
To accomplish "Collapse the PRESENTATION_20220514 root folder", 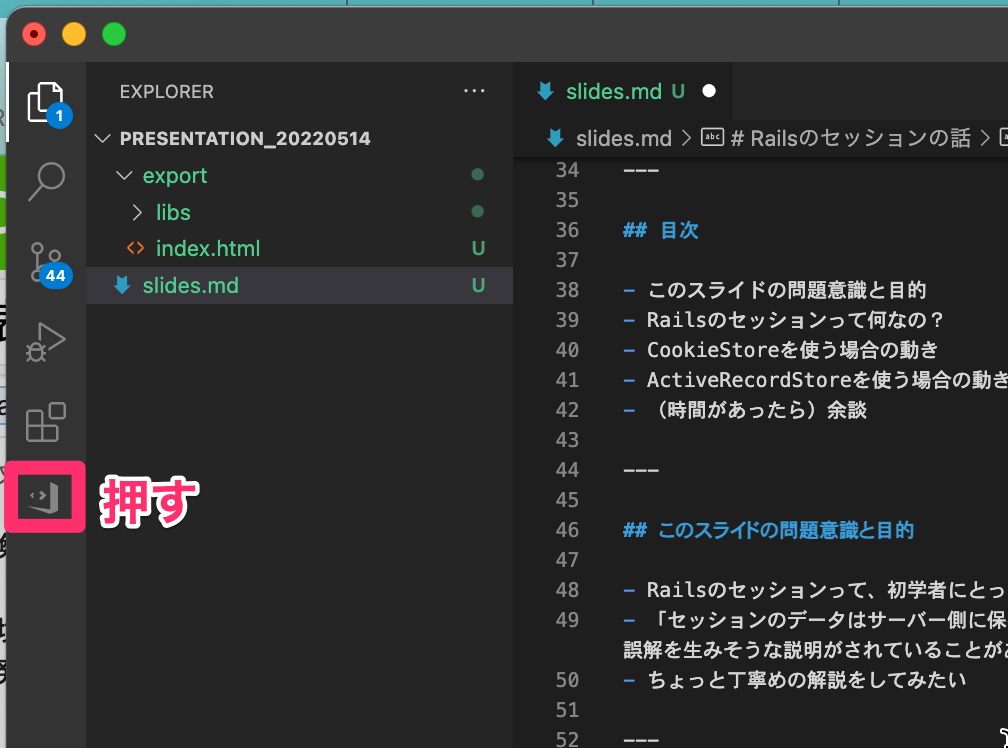I will [x=102, y=138].
